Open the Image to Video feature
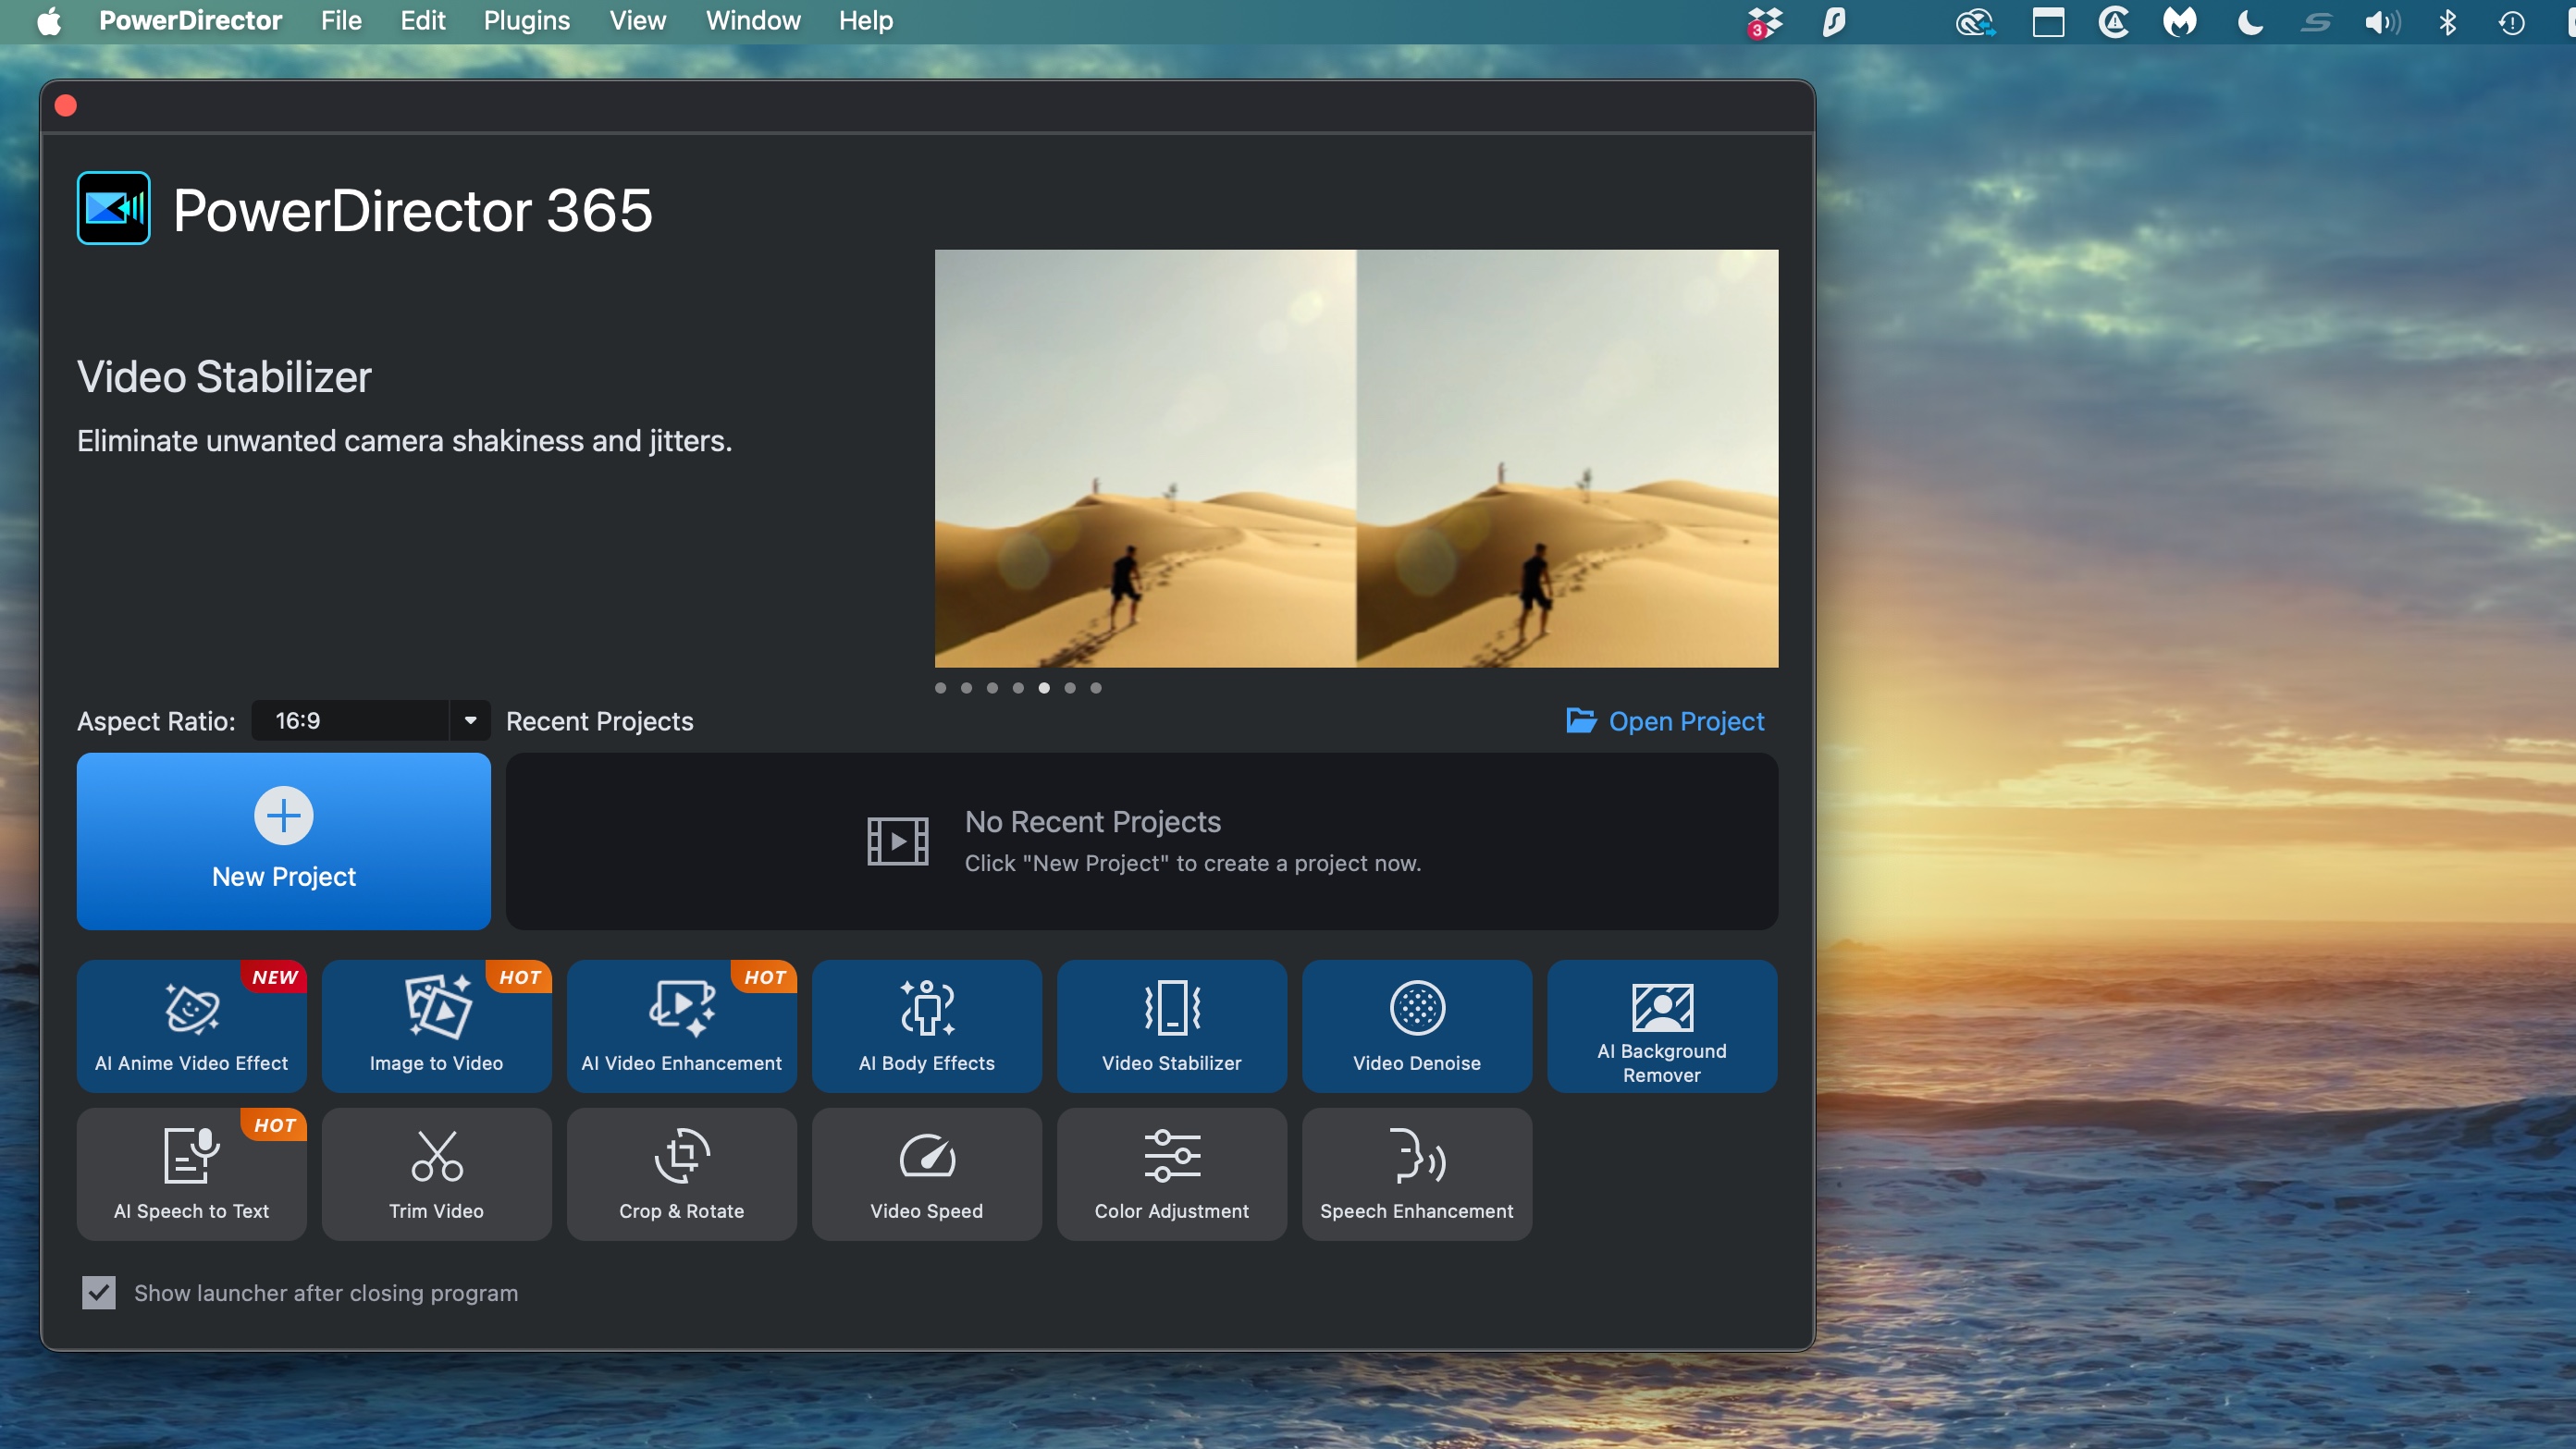2576x1449 pixels. pyautogui.click(x=436, y=1026)
